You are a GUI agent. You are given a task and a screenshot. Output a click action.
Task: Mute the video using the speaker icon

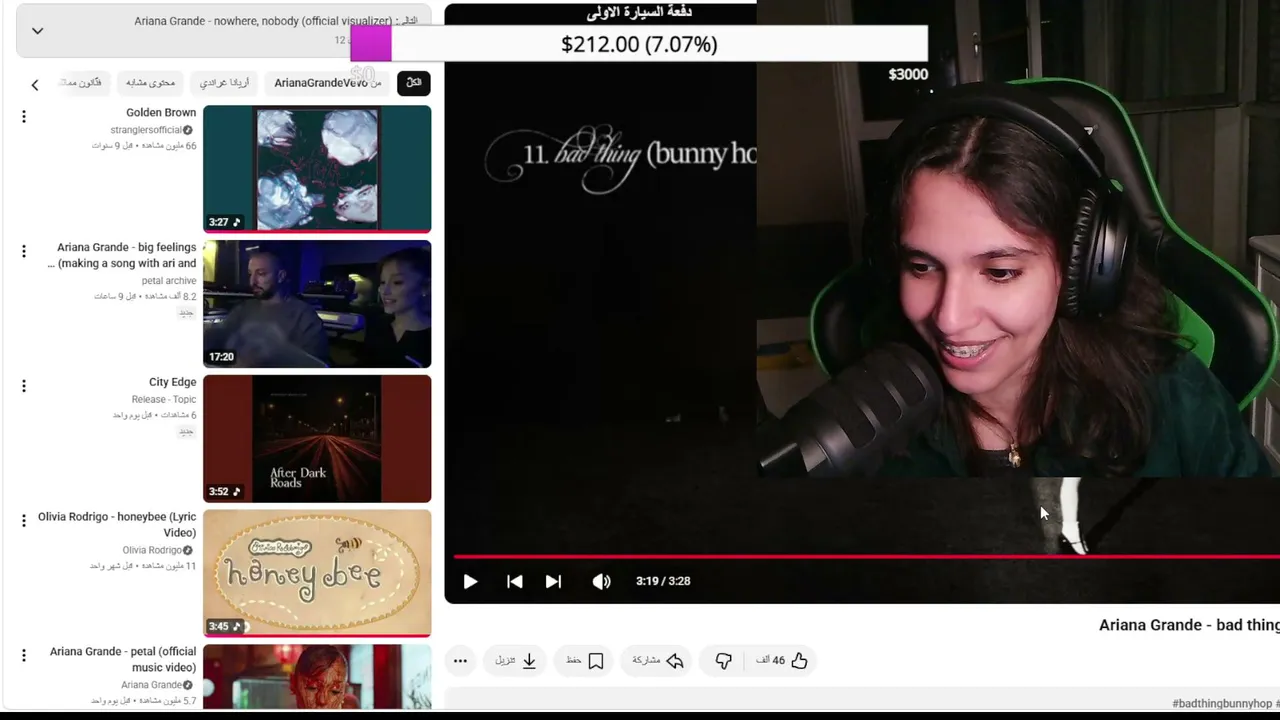(601, 581)
